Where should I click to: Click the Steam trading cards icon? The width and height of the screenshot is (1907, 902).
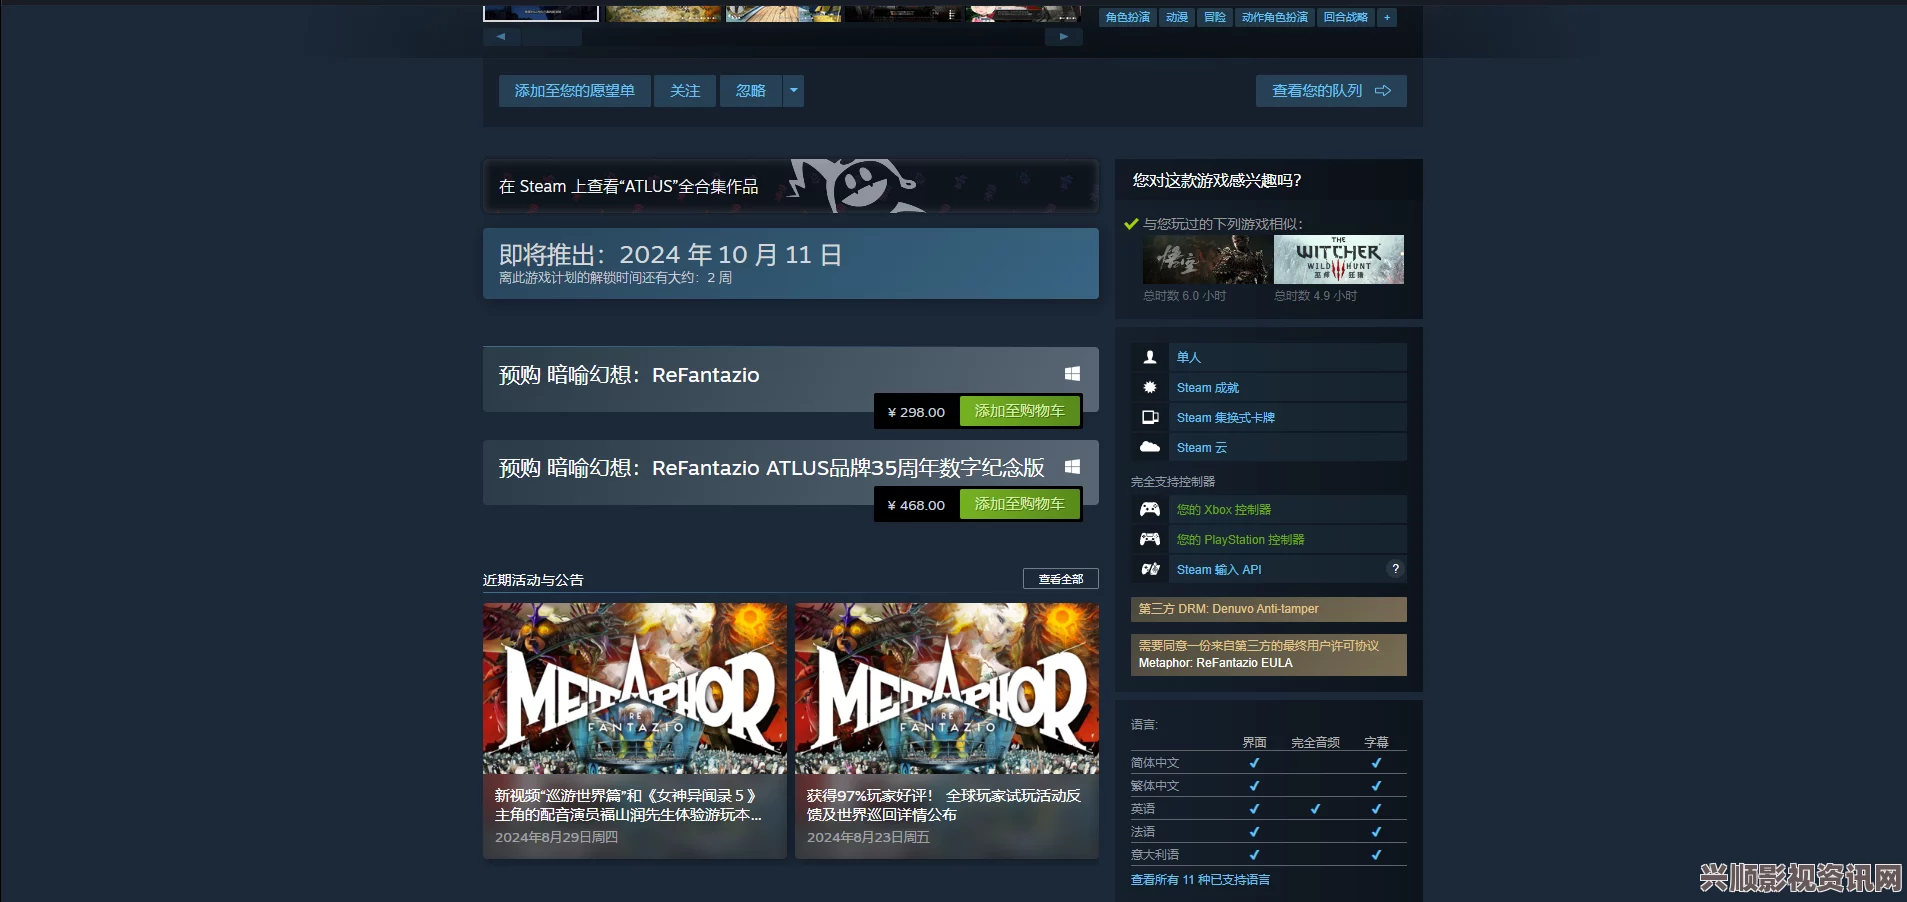[1150, 417]
